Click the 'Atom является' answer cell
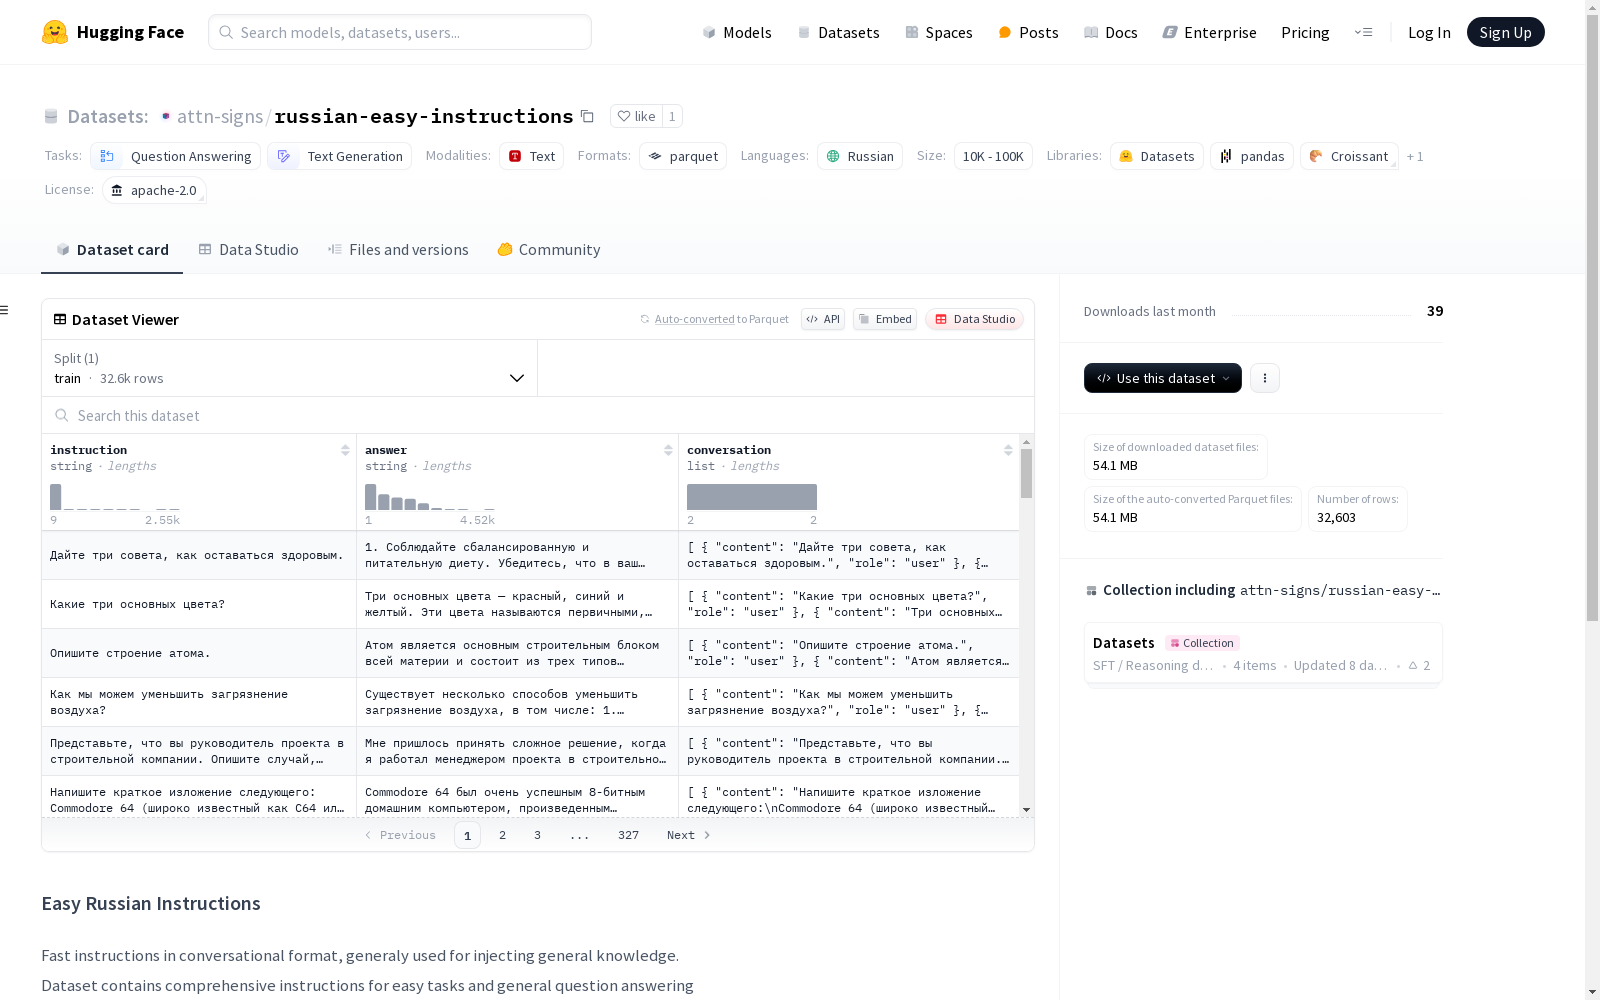 coord(517,653)
